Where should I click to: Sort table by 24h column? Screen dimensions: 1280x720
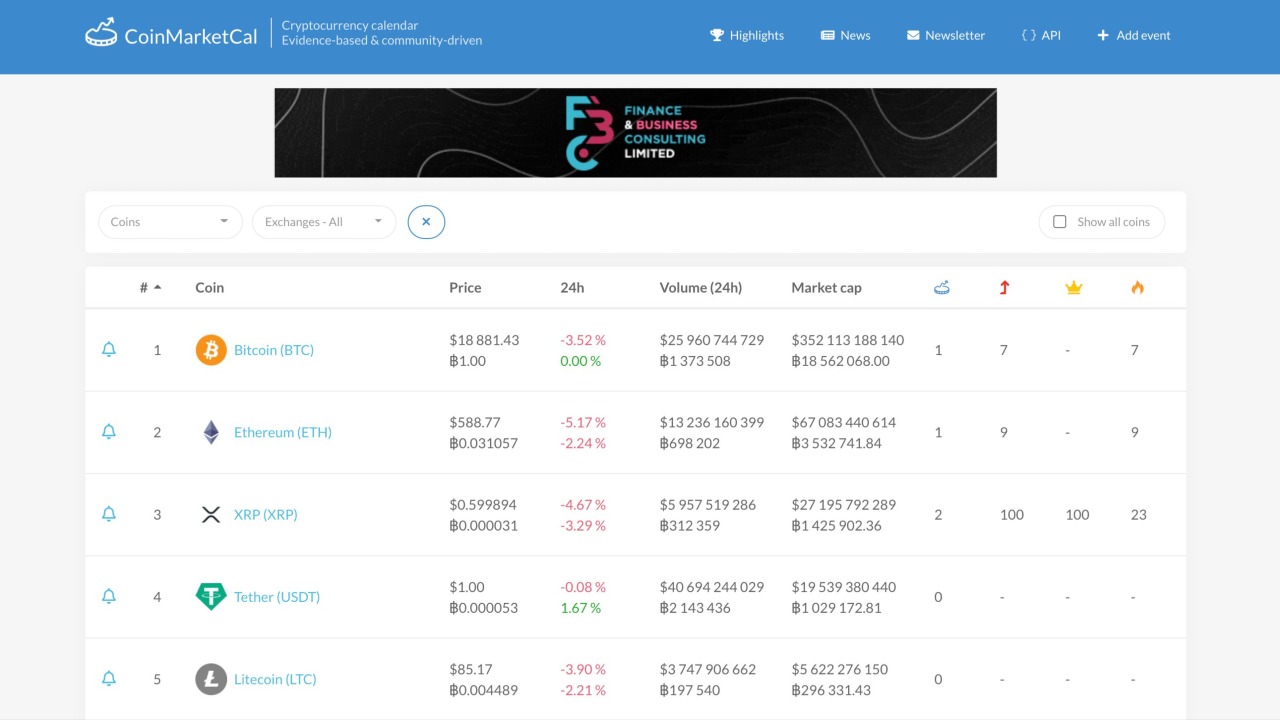[x=572, y=288]
